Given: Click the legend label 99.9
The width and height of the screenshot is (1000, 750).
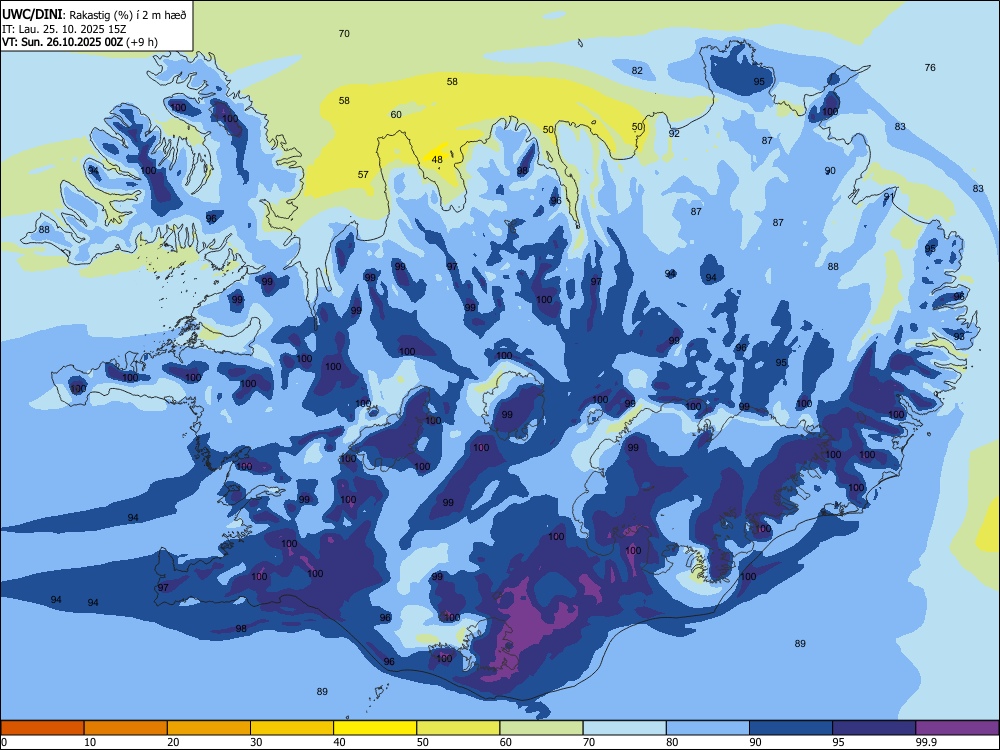Looking at the screenshot, I should pos(925,742).
